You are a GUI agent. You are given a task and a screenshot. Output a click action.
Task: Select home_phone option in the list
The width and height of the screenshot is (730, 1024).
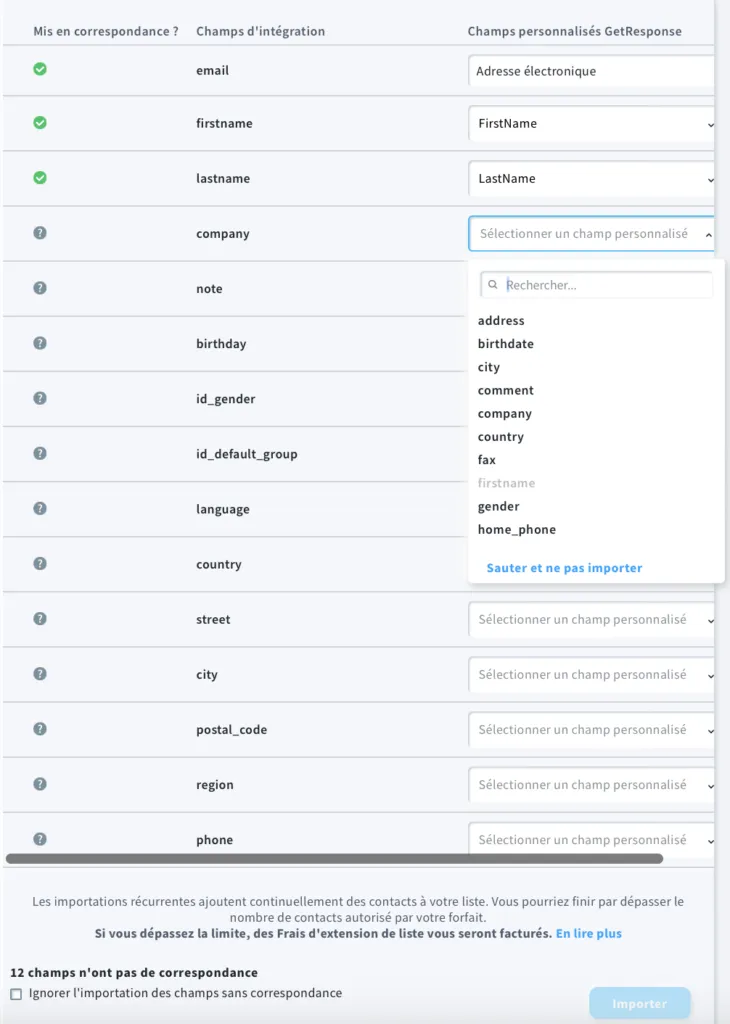point(516,530)
